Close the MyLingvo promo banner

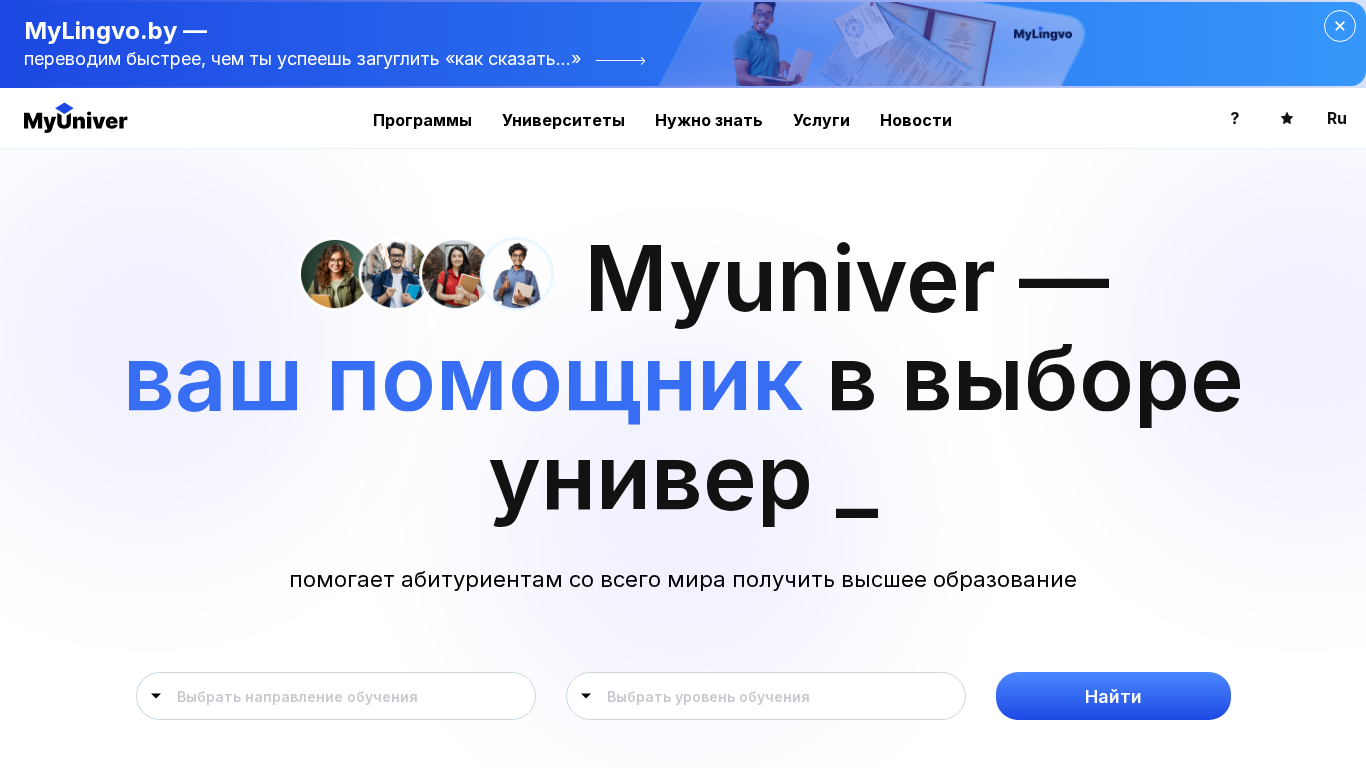coord(1340,26)
